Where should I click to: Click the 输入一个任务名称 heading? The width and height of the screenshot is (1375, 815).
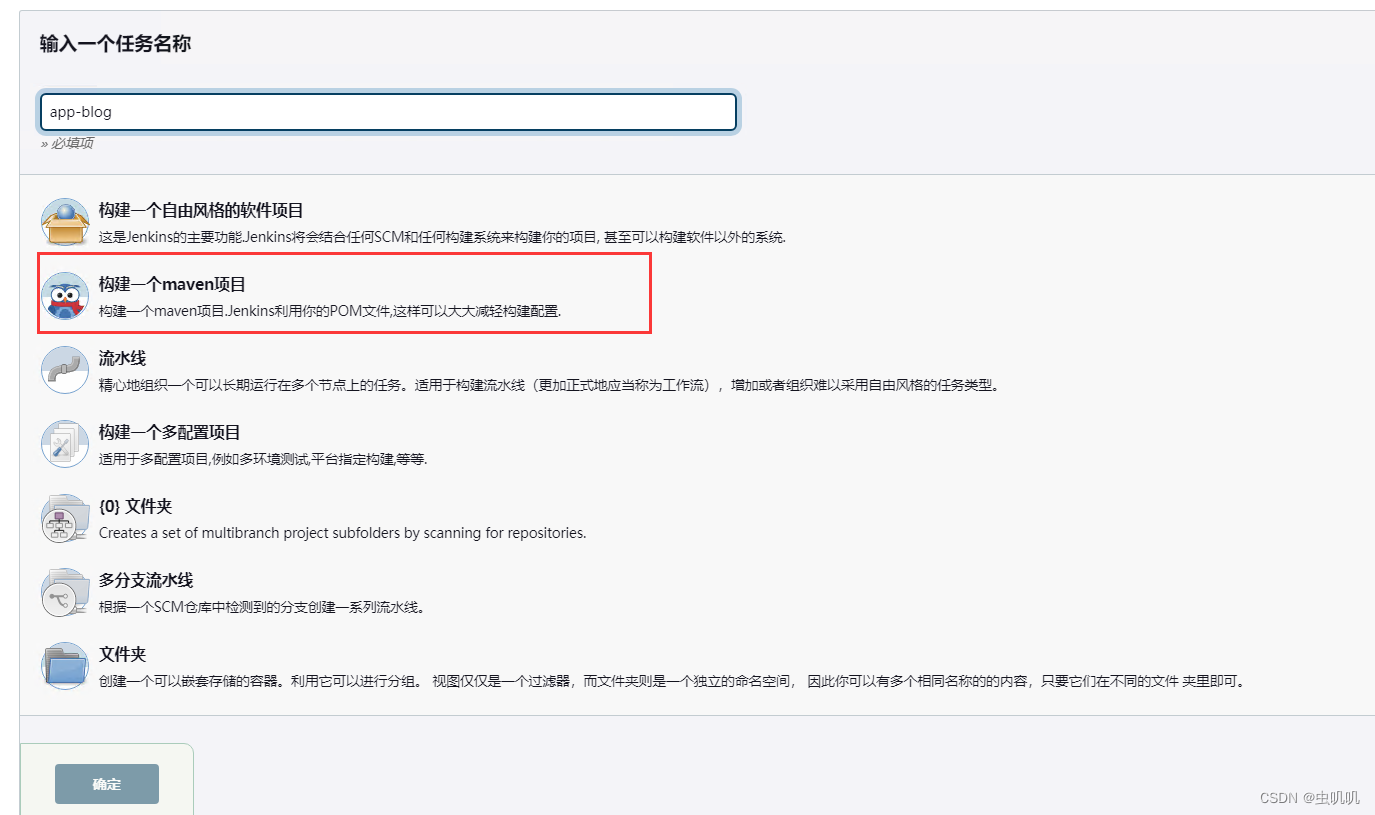click(115, 44)
